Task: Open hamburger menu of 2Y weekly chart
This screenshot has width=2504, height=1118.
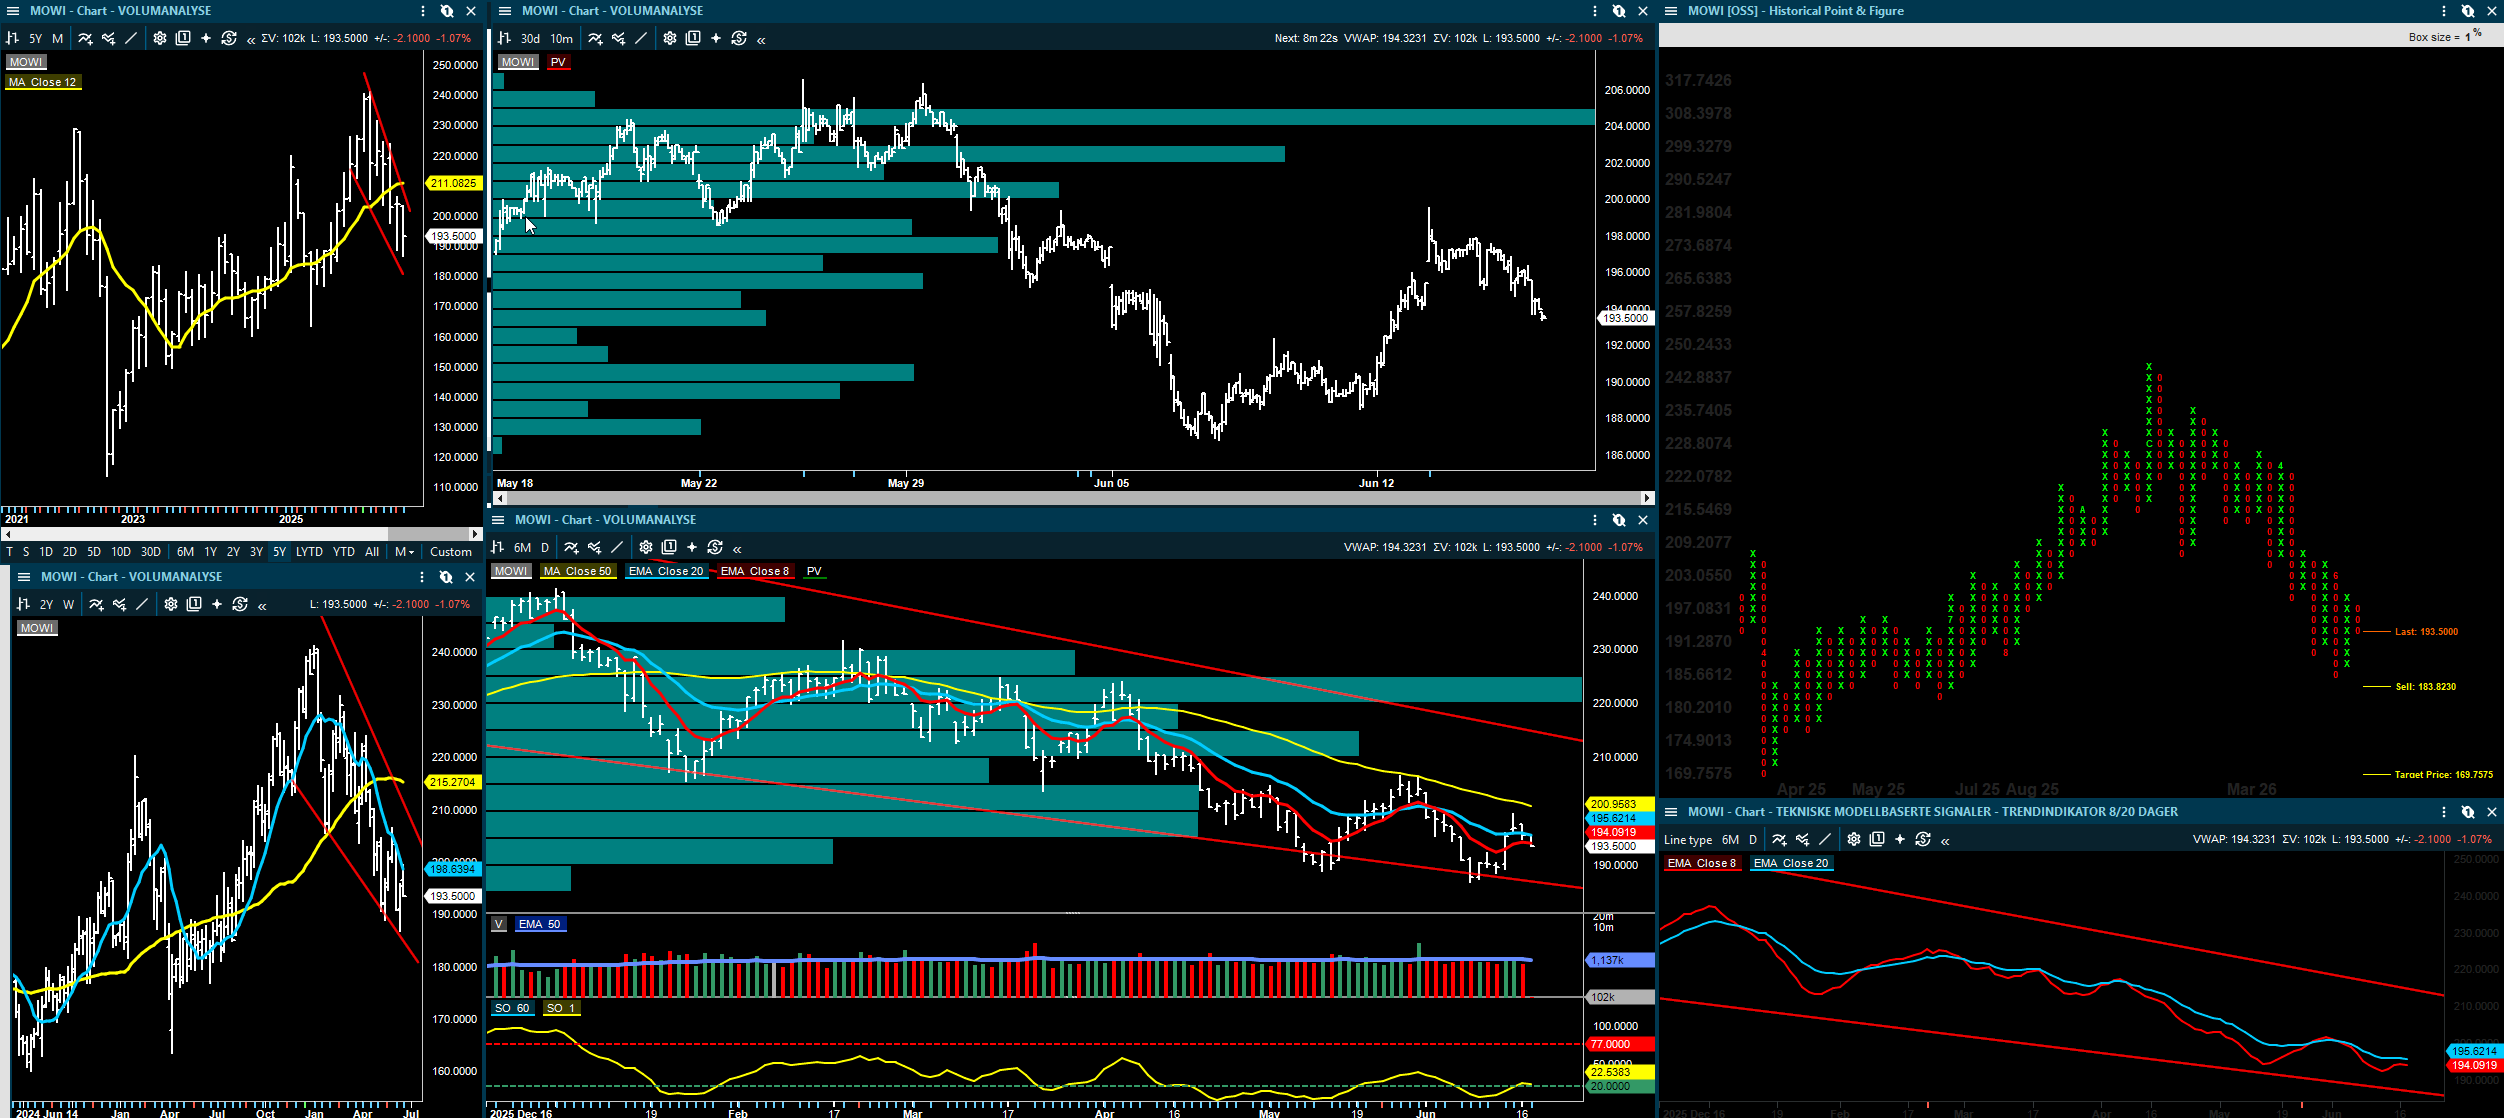Action: point(24,577)
